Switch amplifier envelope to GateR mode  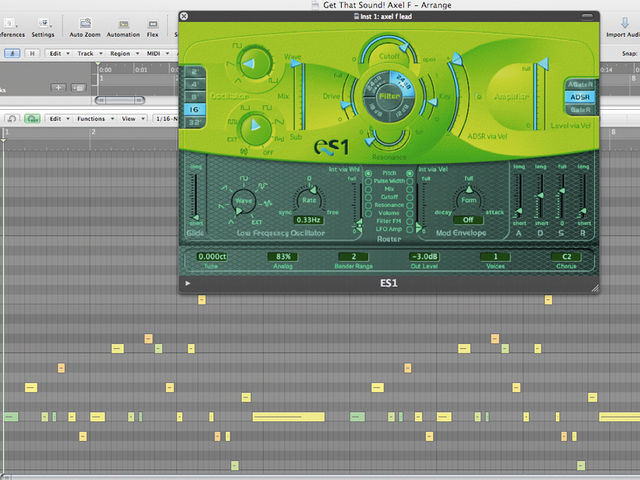pos(580,110)
